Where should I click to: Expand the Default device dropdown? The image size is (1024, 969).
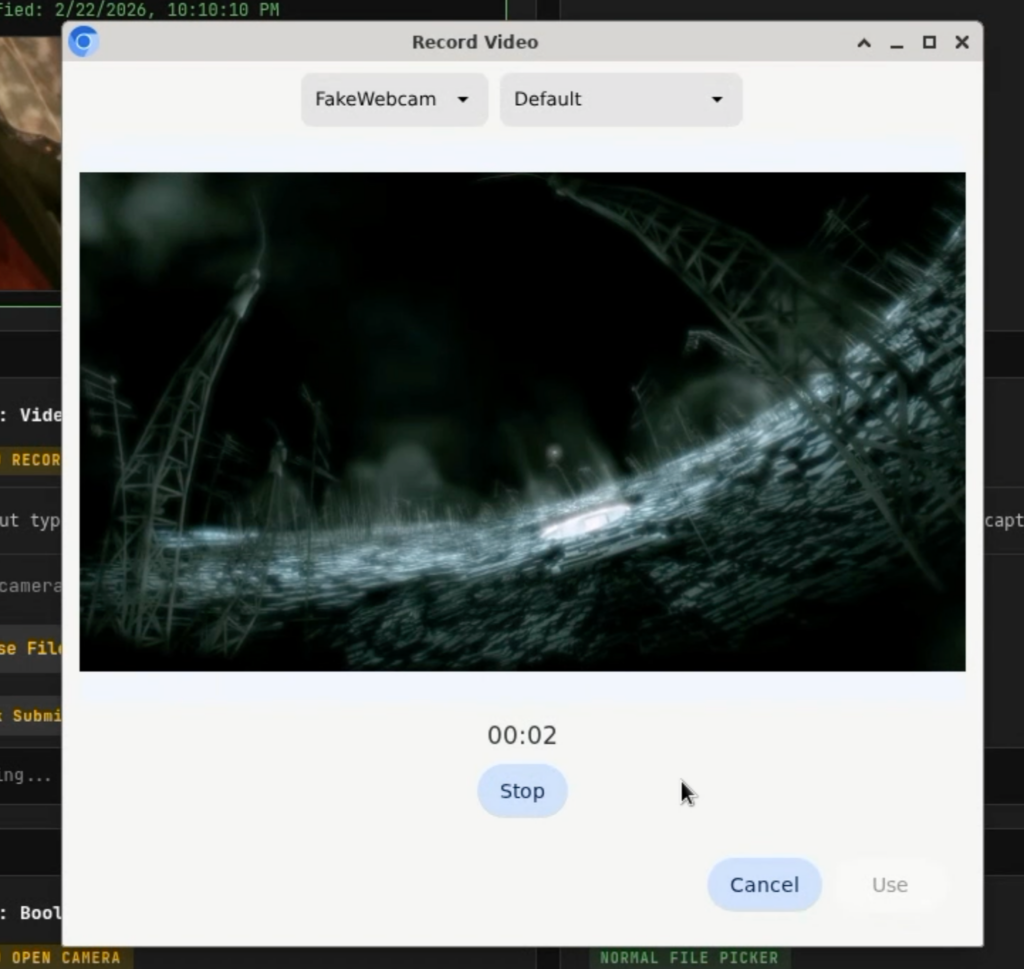click(619, 99)
